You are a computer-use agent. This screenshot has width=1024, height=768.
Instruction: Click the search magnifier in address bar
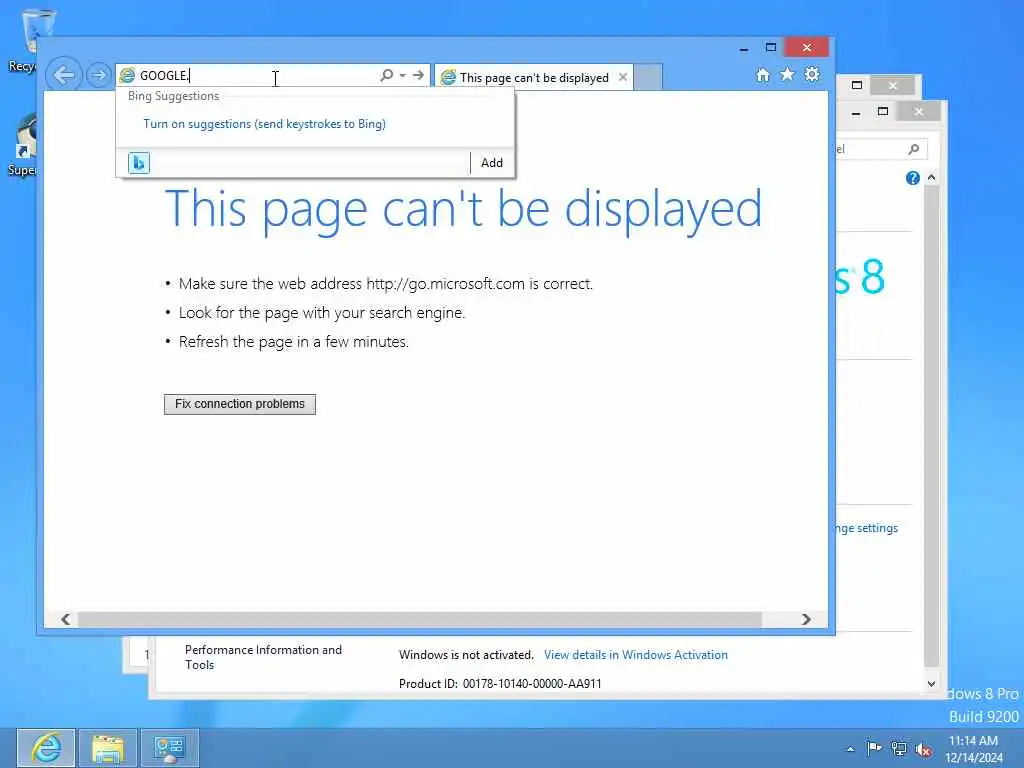[387, 75]
